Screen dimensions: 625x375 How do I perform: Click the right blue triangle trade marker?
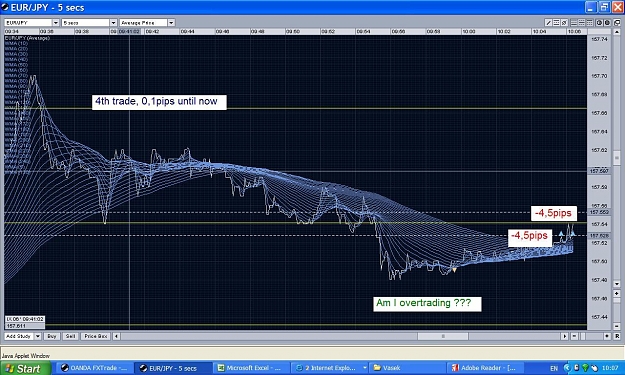572,234
